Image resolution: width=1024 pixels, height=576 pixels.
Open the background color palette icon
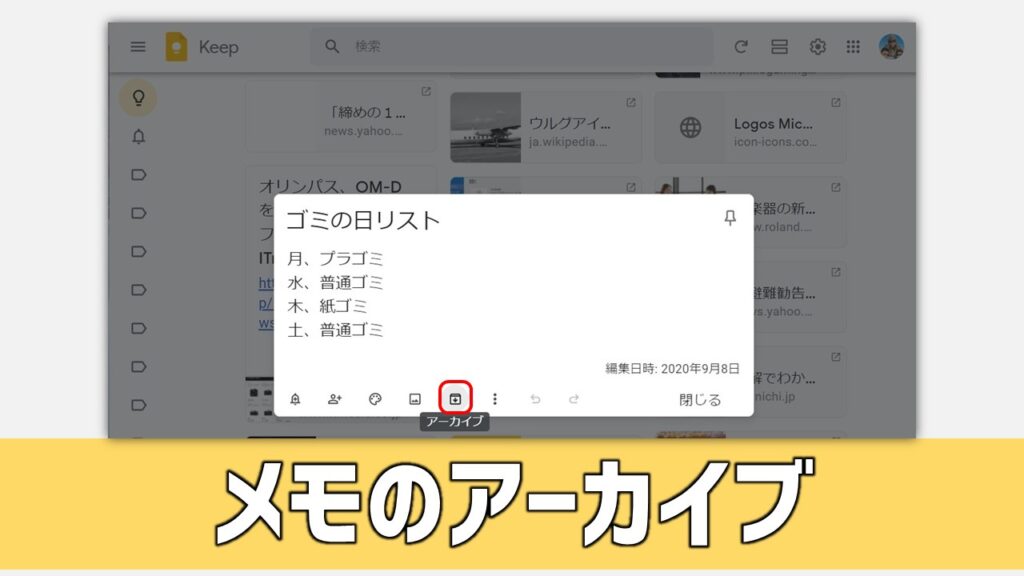coord(375,399)
